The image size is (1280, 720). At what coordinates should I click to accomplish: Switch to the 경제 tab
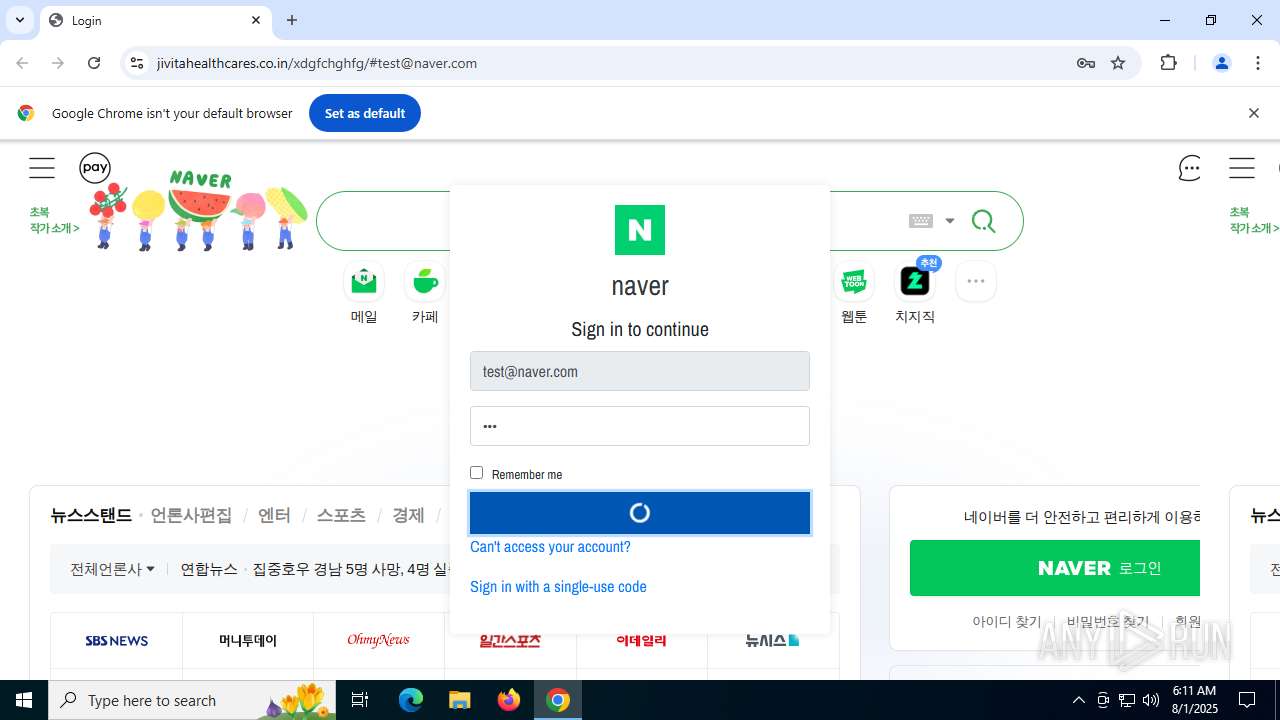point(408,516)
